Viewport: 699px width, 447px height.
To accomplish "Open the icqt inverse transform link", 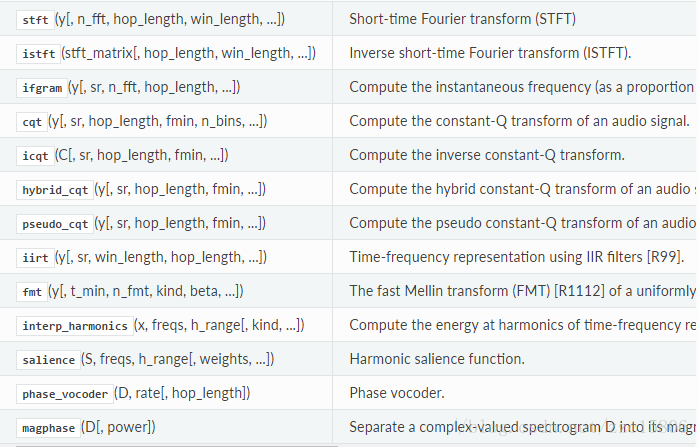I will click(34, 155).
